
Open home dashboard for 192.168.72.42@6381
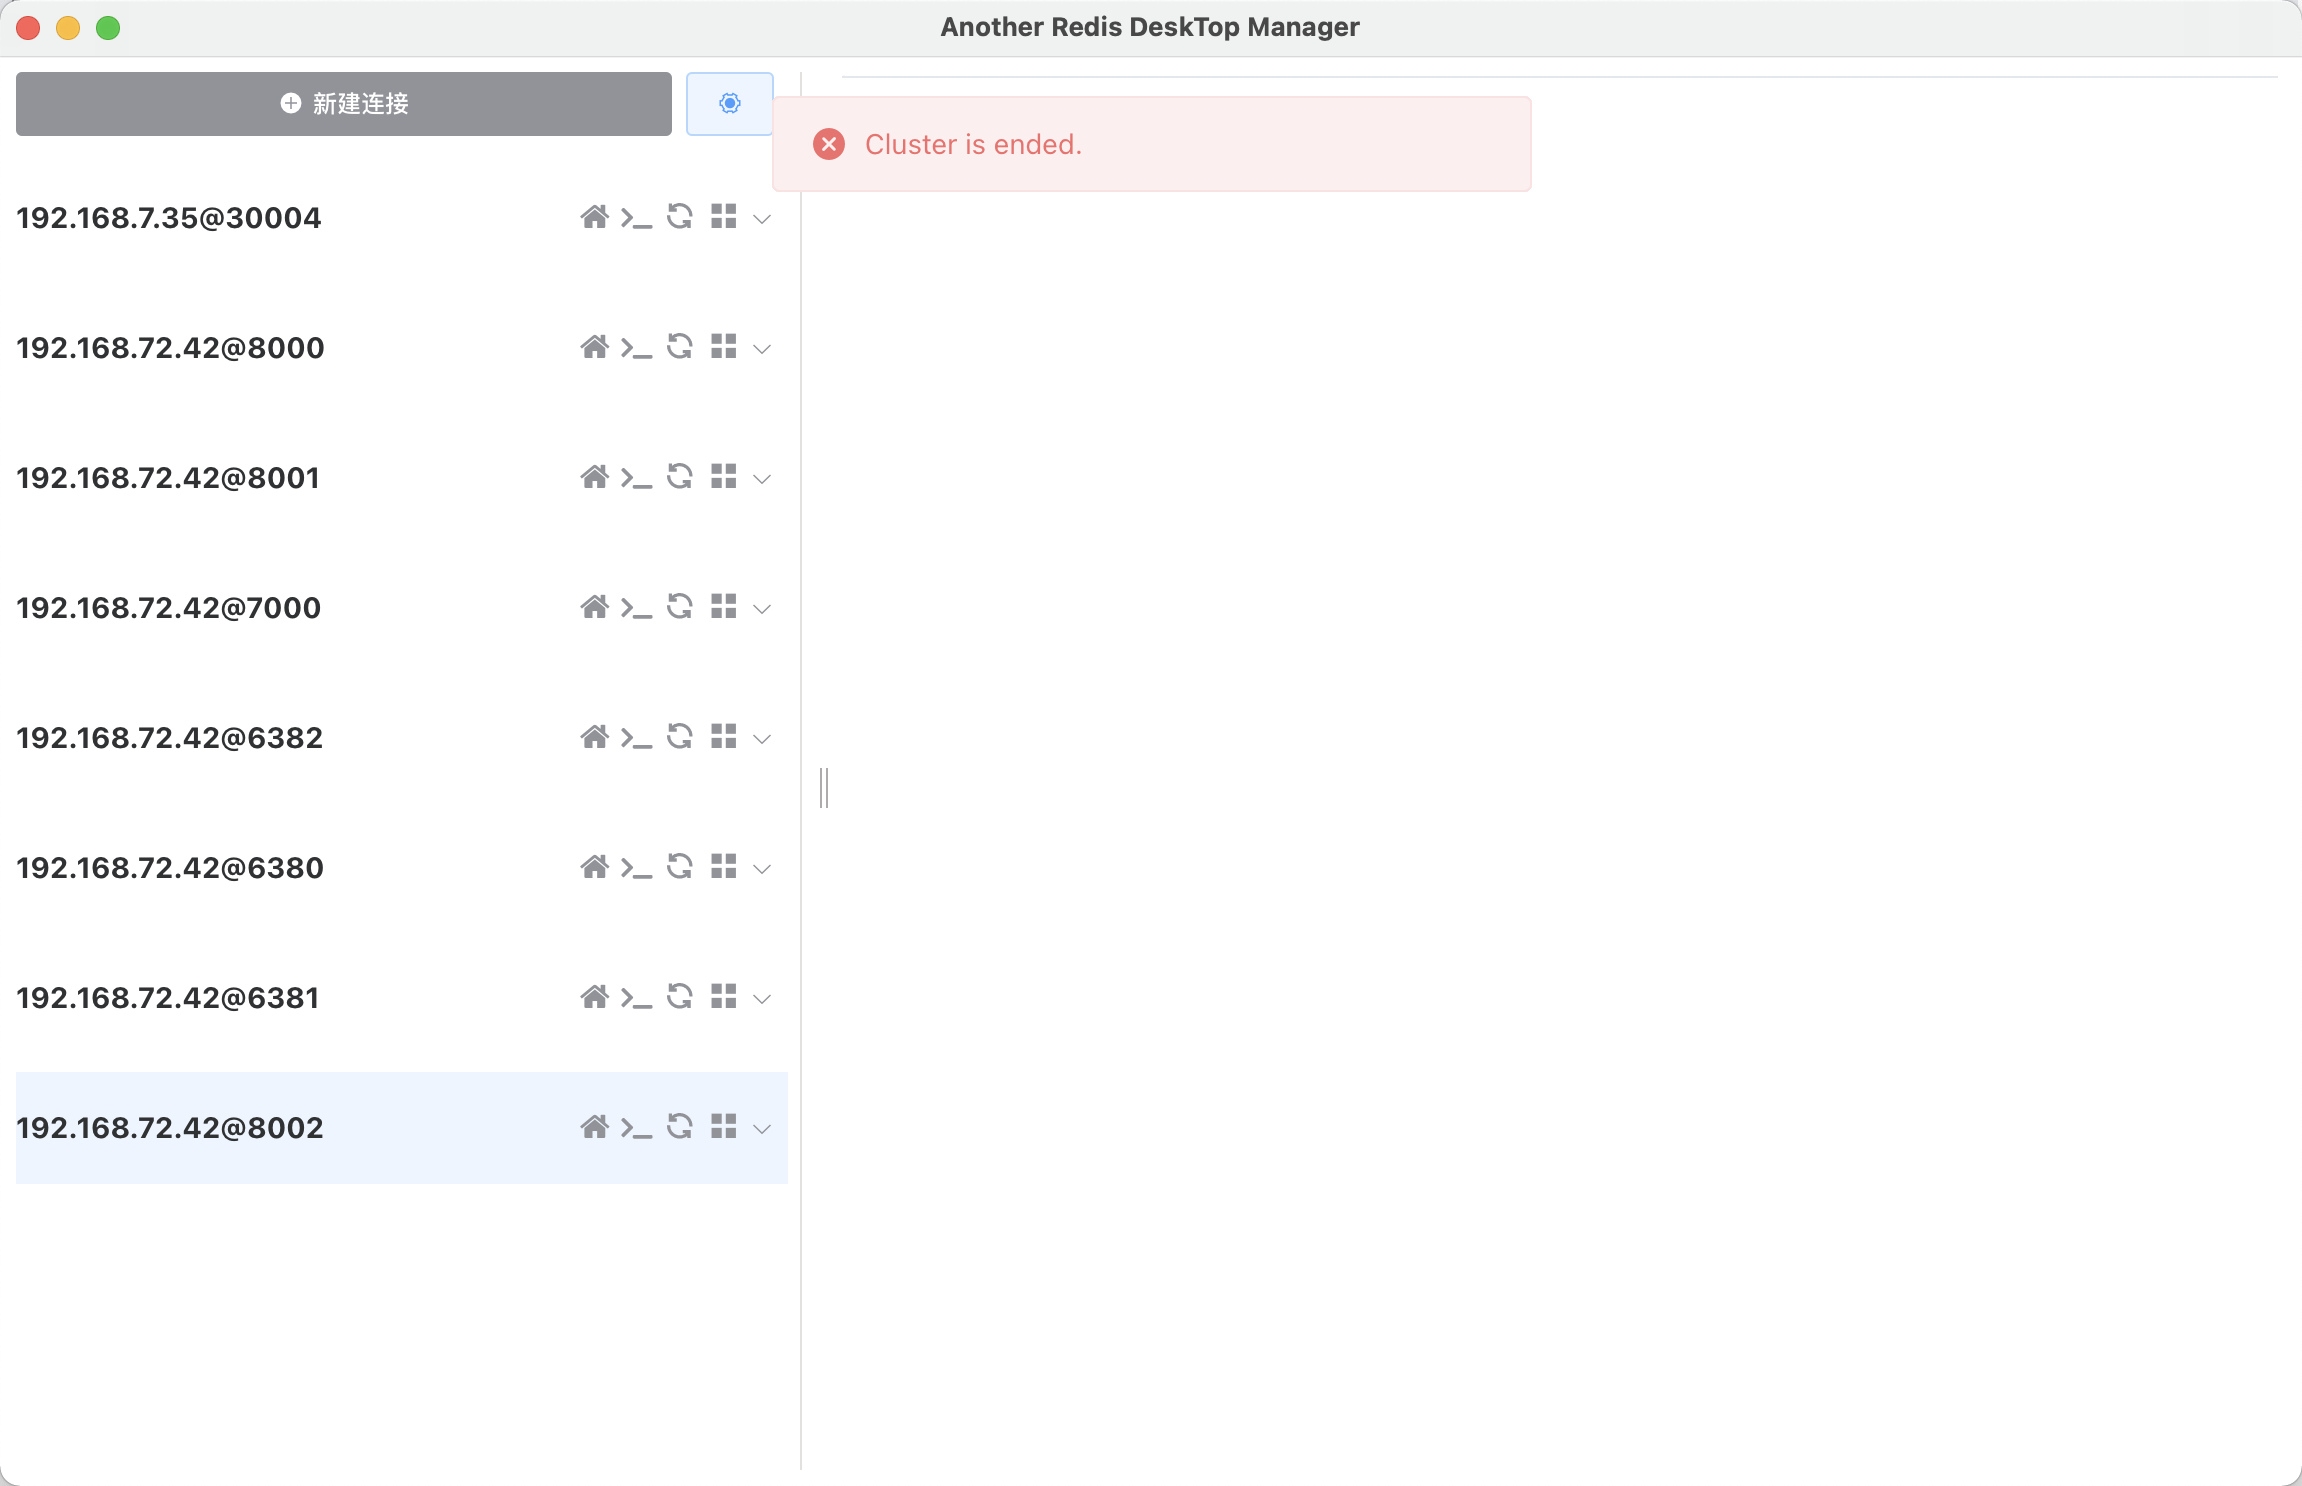[x=593, y=997]
